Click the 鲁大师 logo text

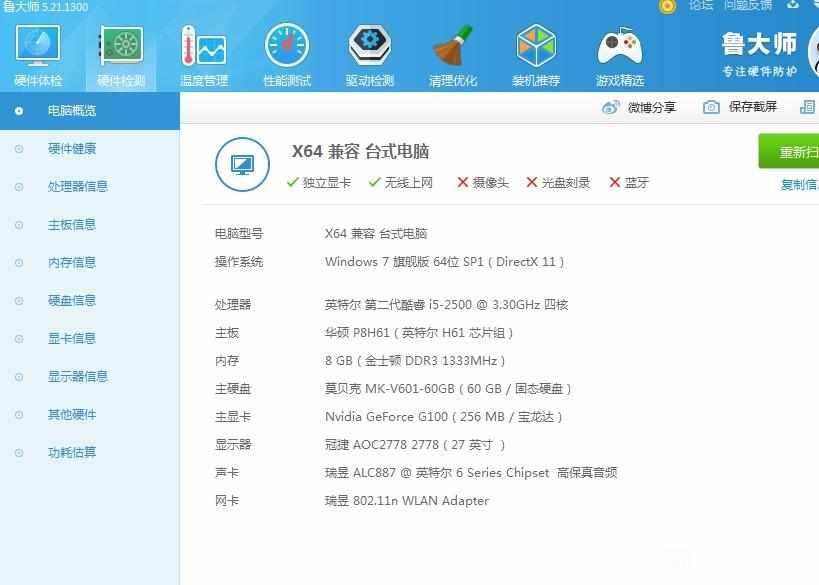point(759,44)
